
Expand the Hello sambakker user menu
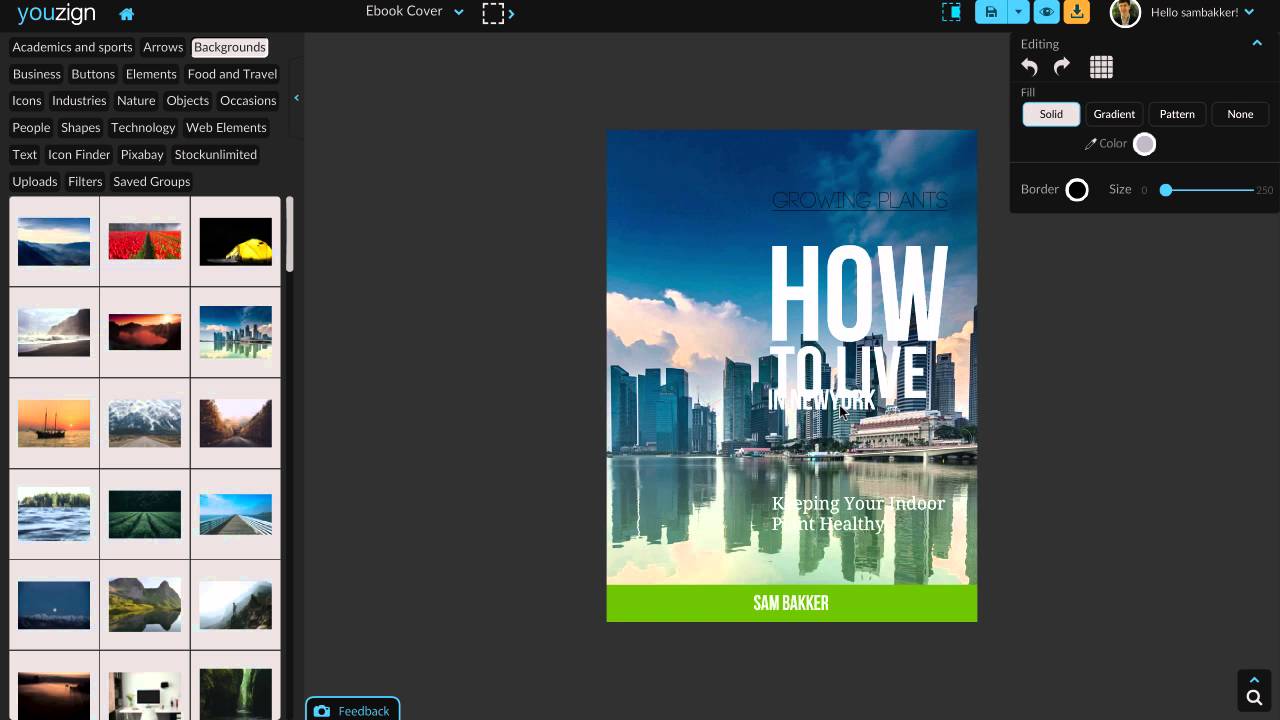click(1202, 13)
